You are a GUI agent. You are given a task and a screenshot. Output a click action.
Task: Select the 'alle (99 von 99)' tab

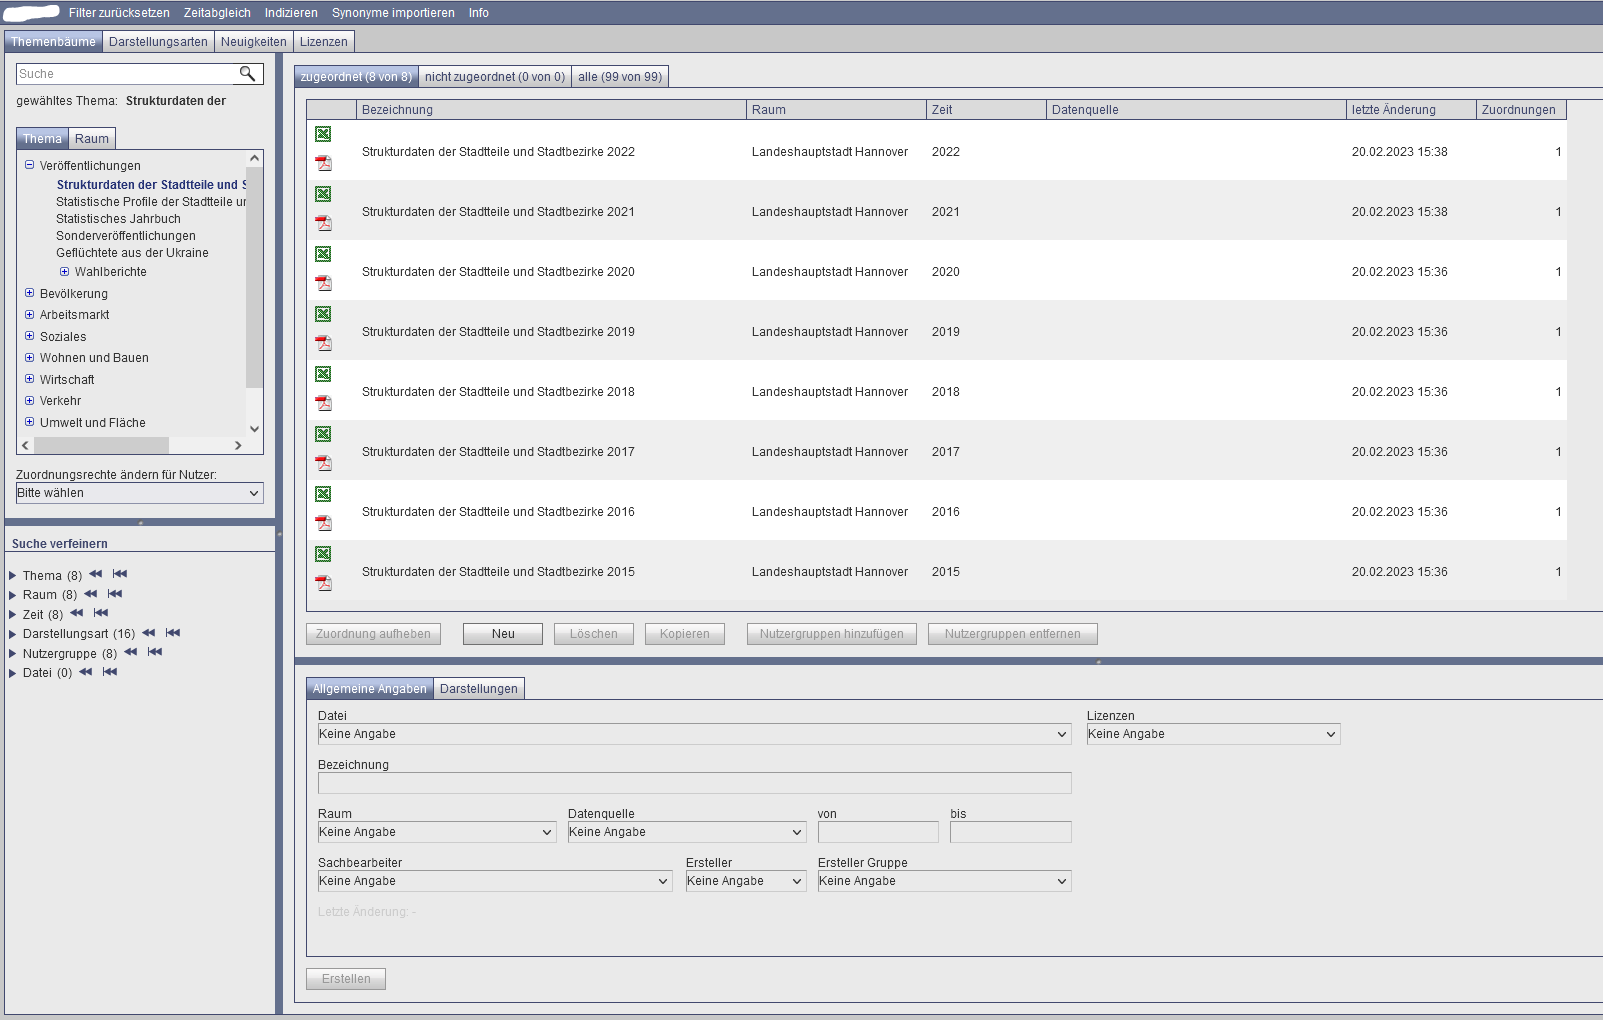(x=619, y=77)
